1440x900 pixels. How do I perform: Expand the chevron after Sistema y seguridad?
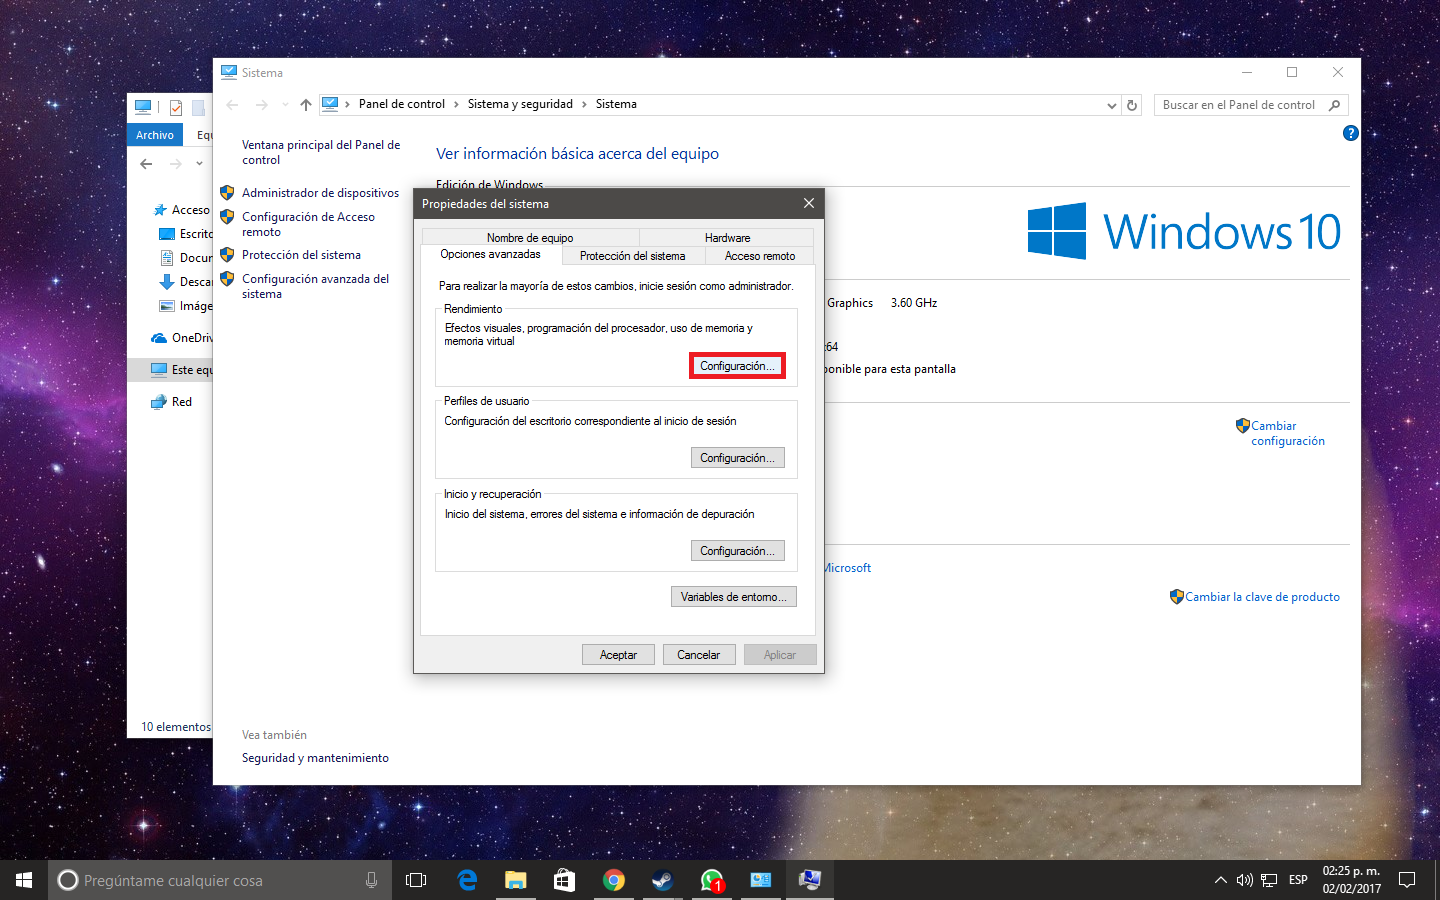point(585,104)
